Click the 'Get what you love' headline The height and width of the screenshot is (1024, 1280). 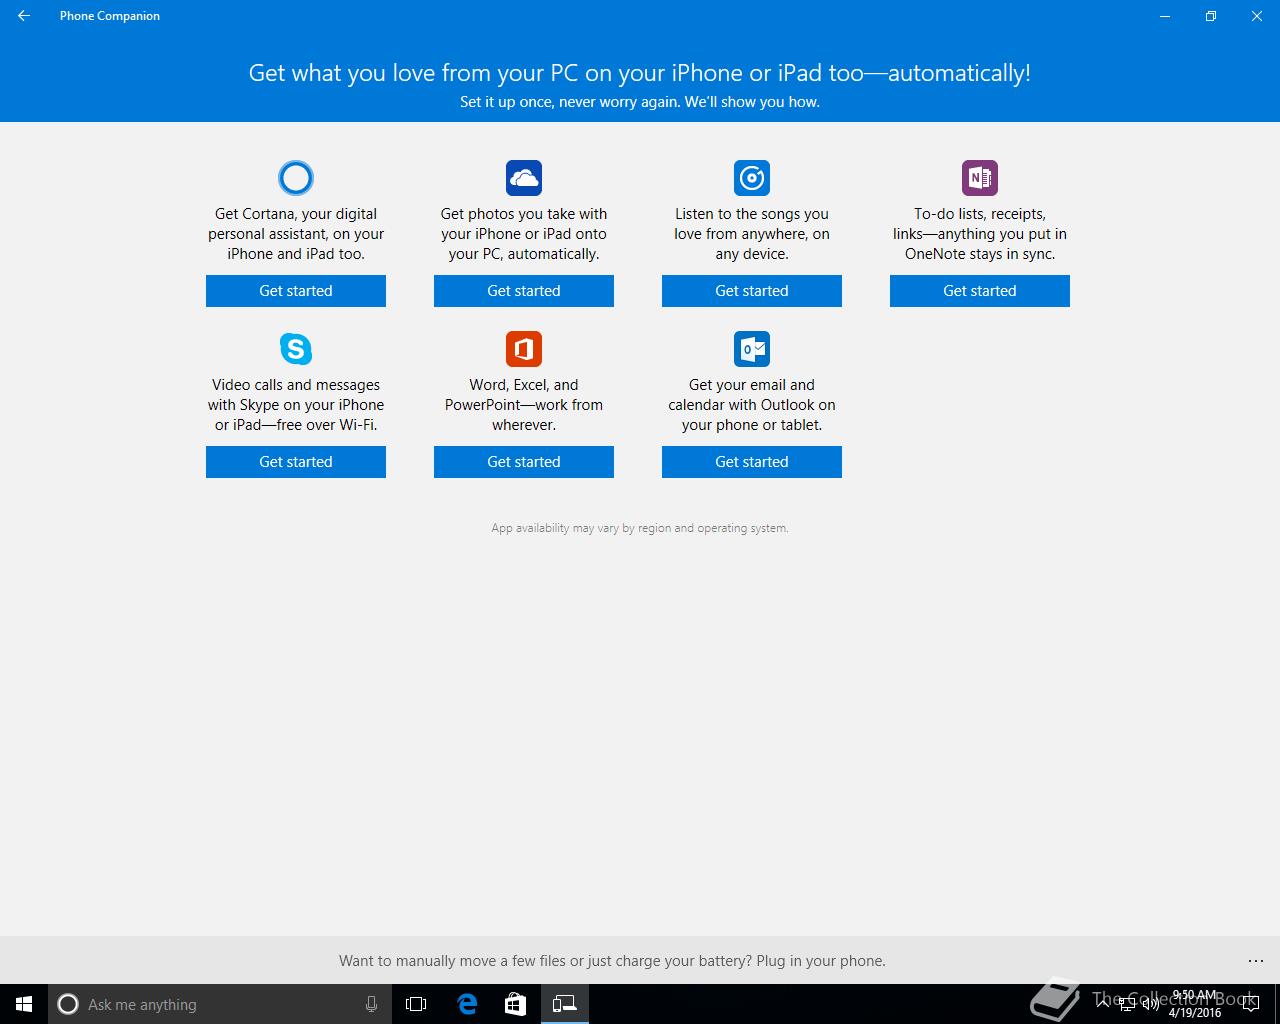point(640,73)
